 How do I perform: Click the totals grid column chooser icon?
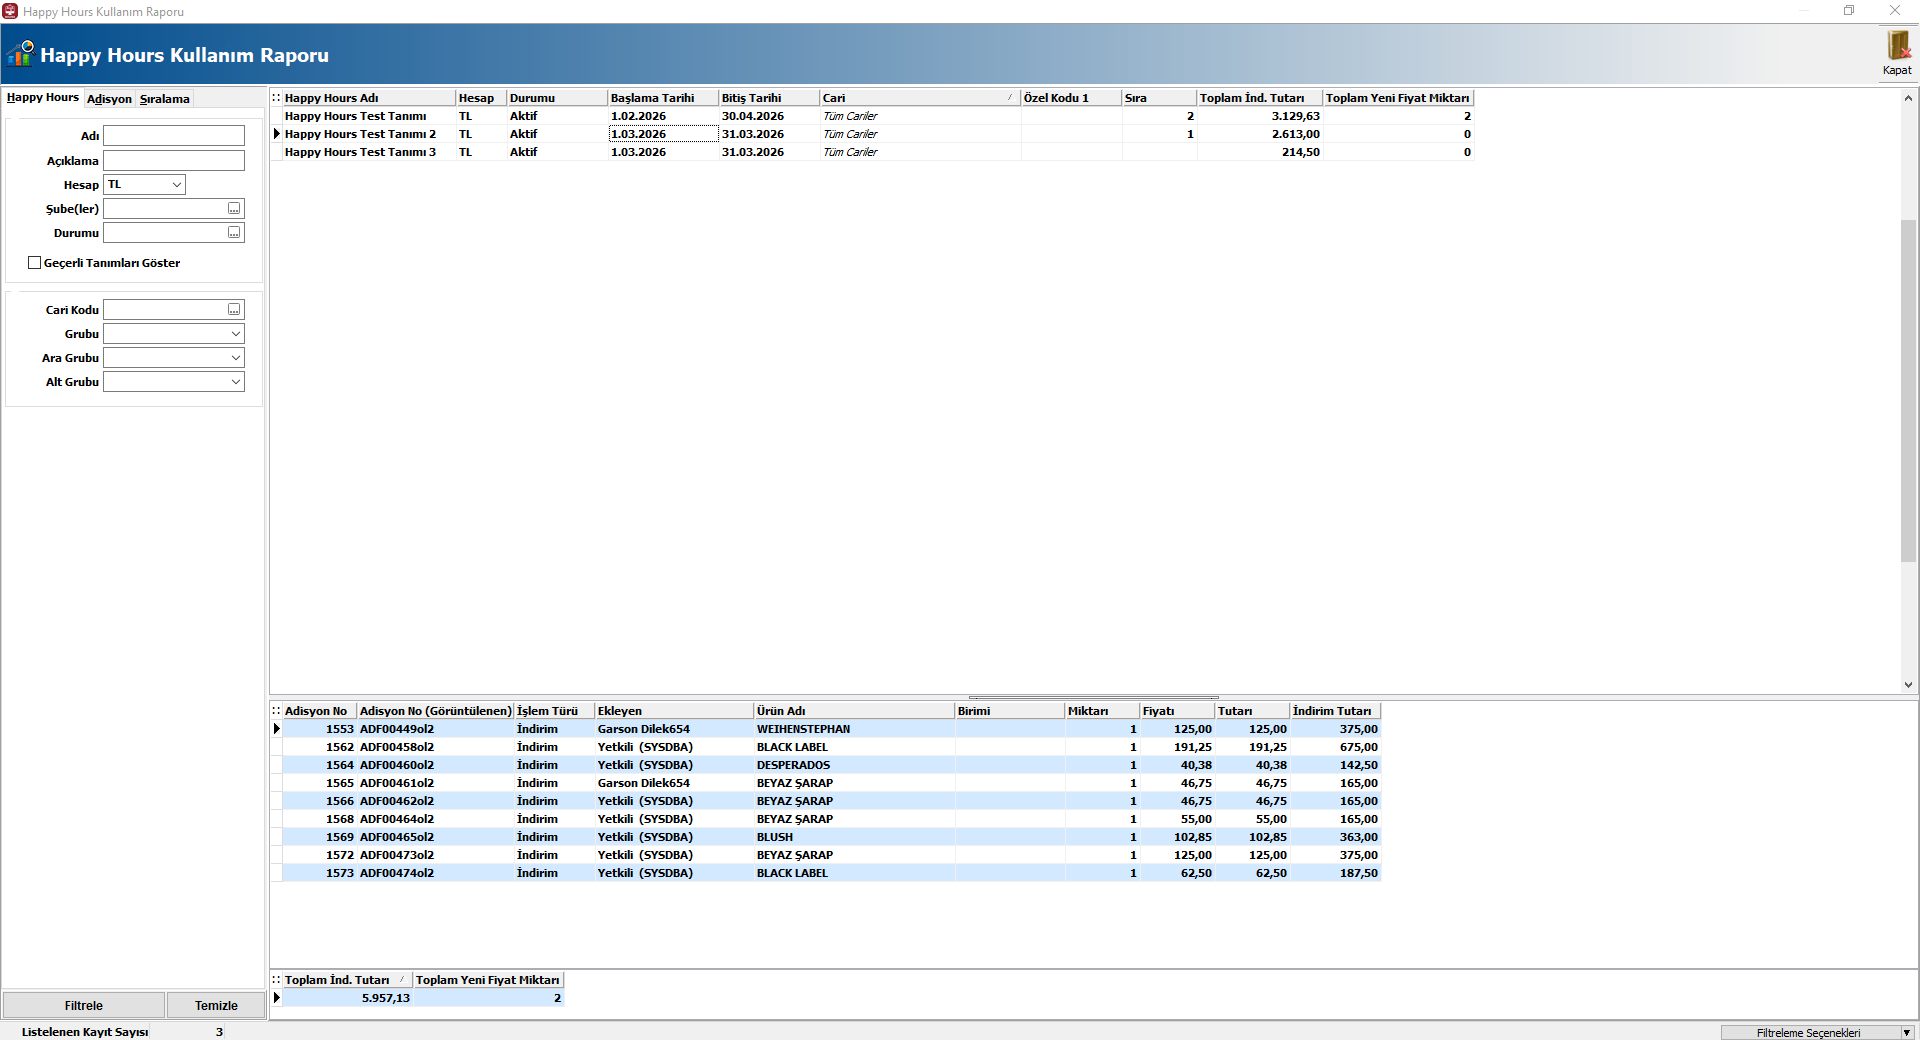pos(276,980)
